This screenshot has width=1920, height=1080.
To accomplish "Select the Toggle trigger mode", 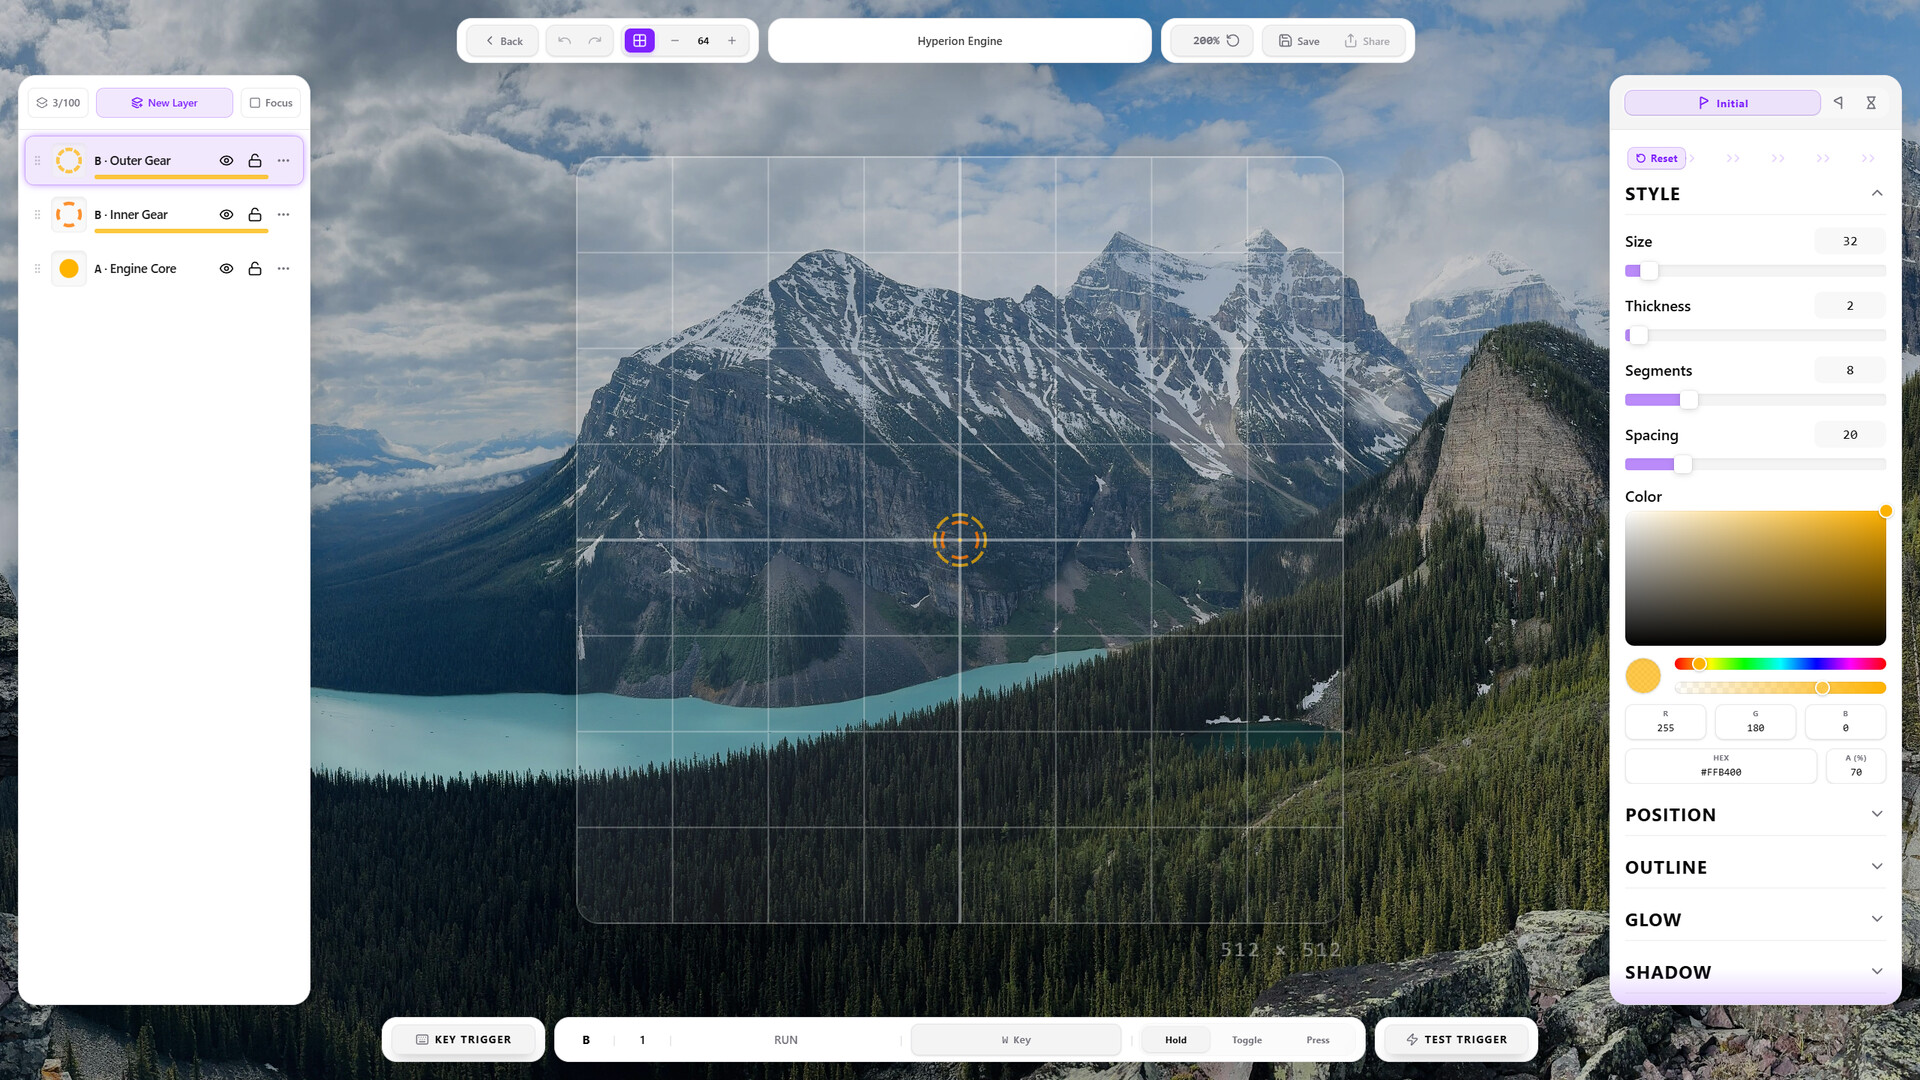I will click(x=1246, y=1040).
